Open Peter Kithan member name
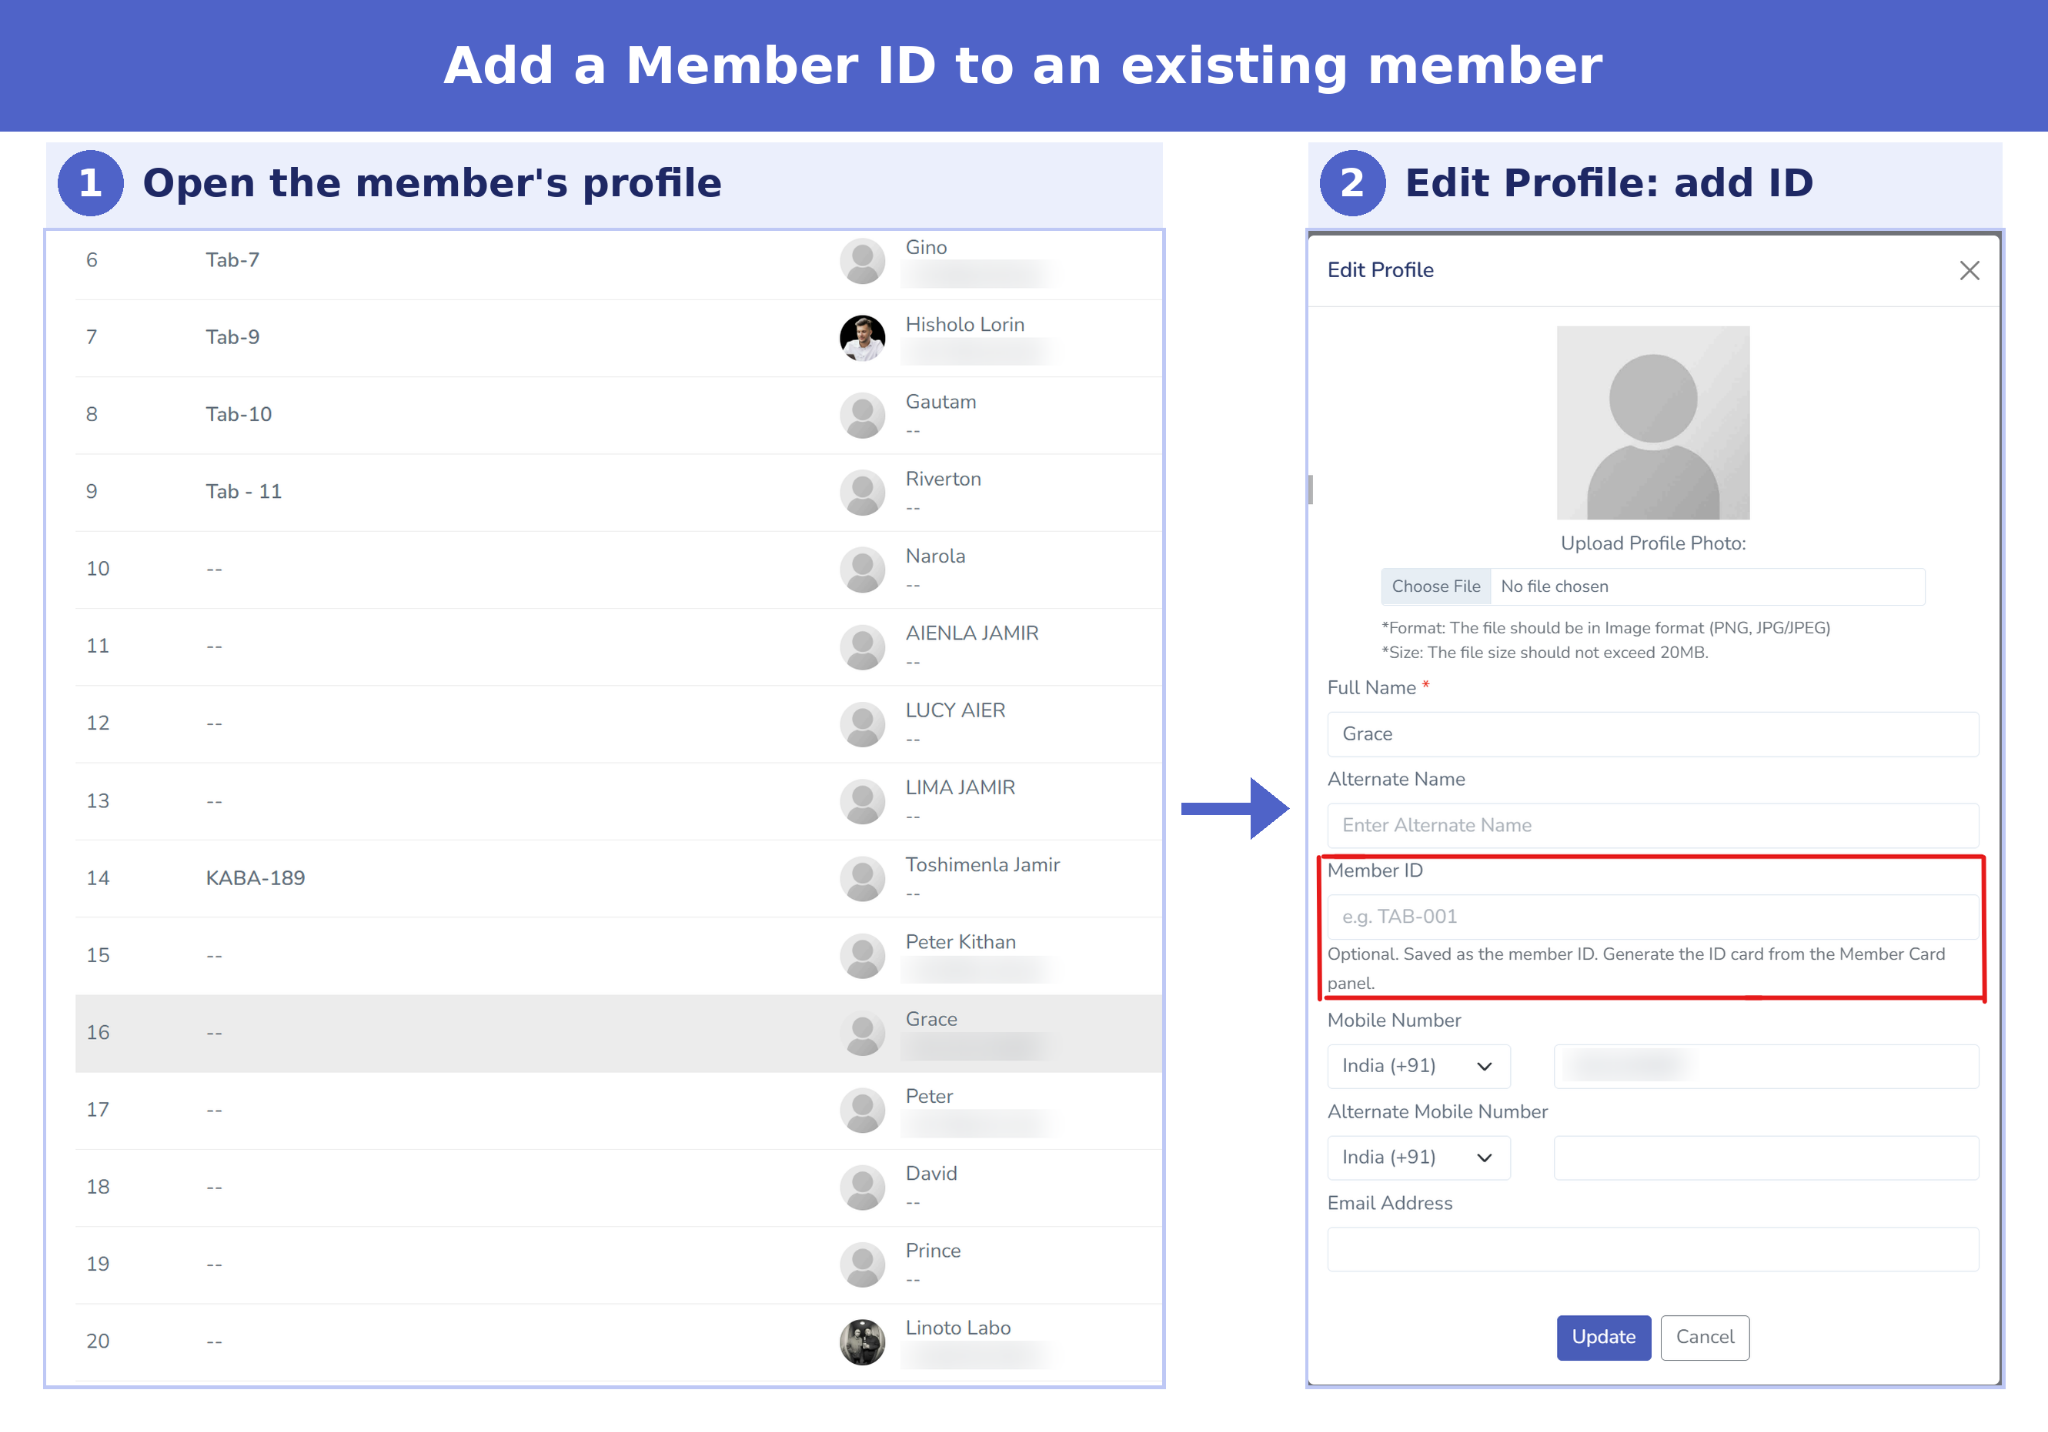Viewport: 2048px width, 1432px height. [x=960, y=942]
